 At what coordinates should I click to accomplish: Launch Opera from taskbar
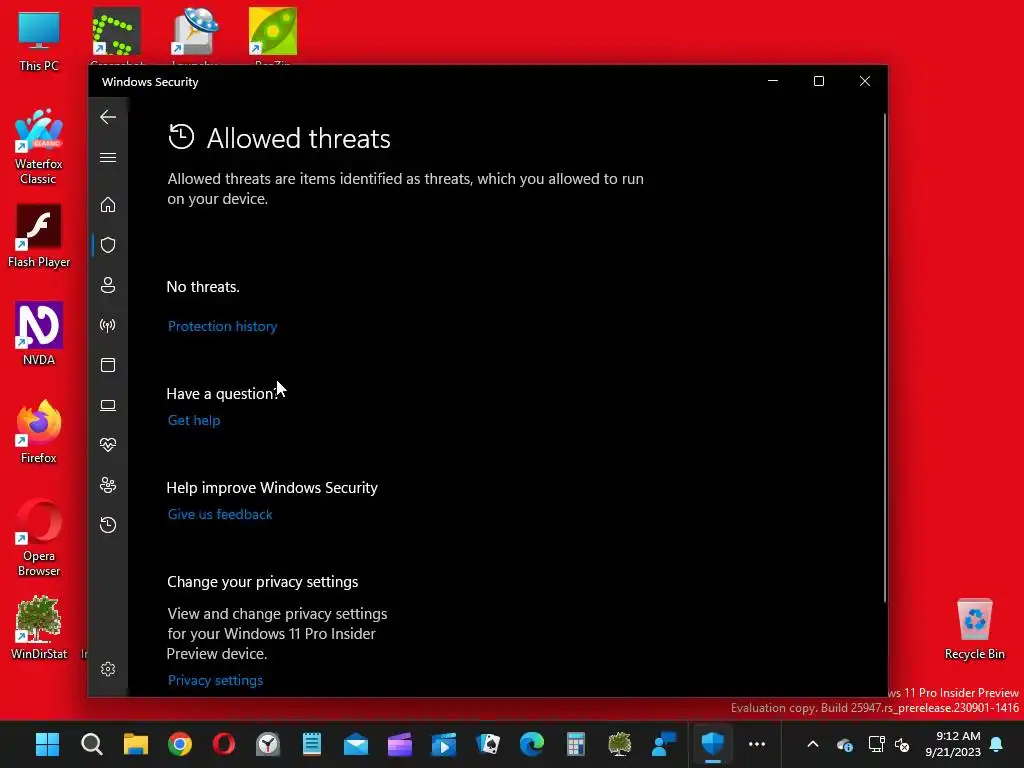[223, 744]
